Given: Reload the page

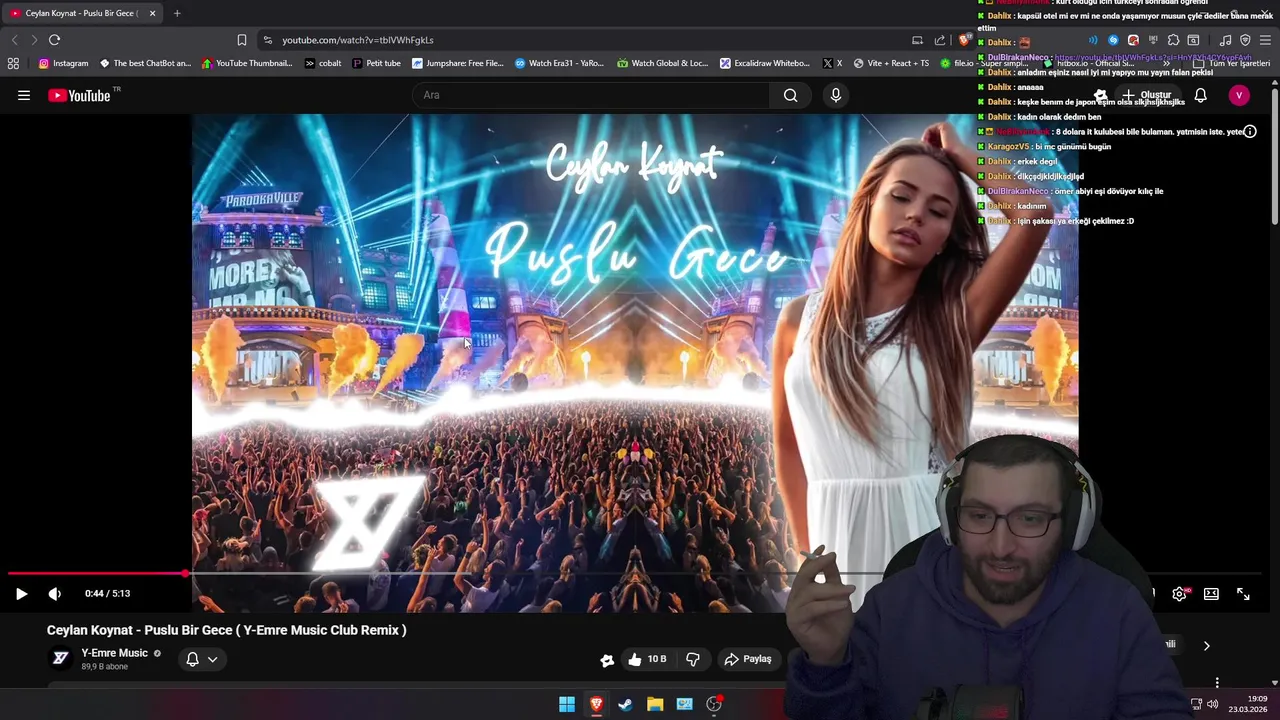Looking at the screenshot, I should pos(54,40).
